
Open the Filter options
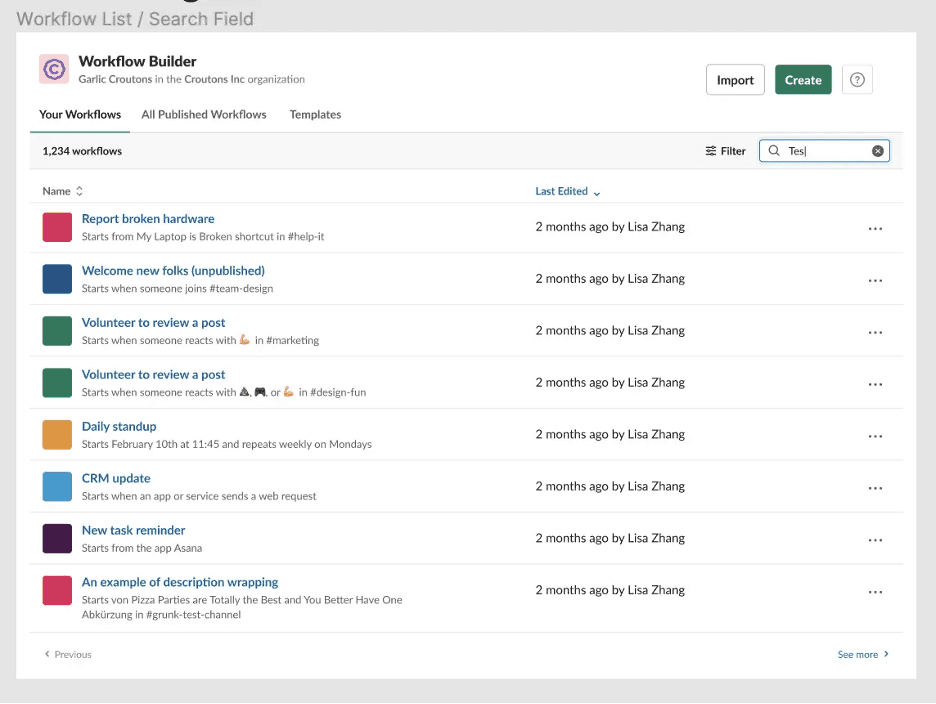tap(725, 150)
